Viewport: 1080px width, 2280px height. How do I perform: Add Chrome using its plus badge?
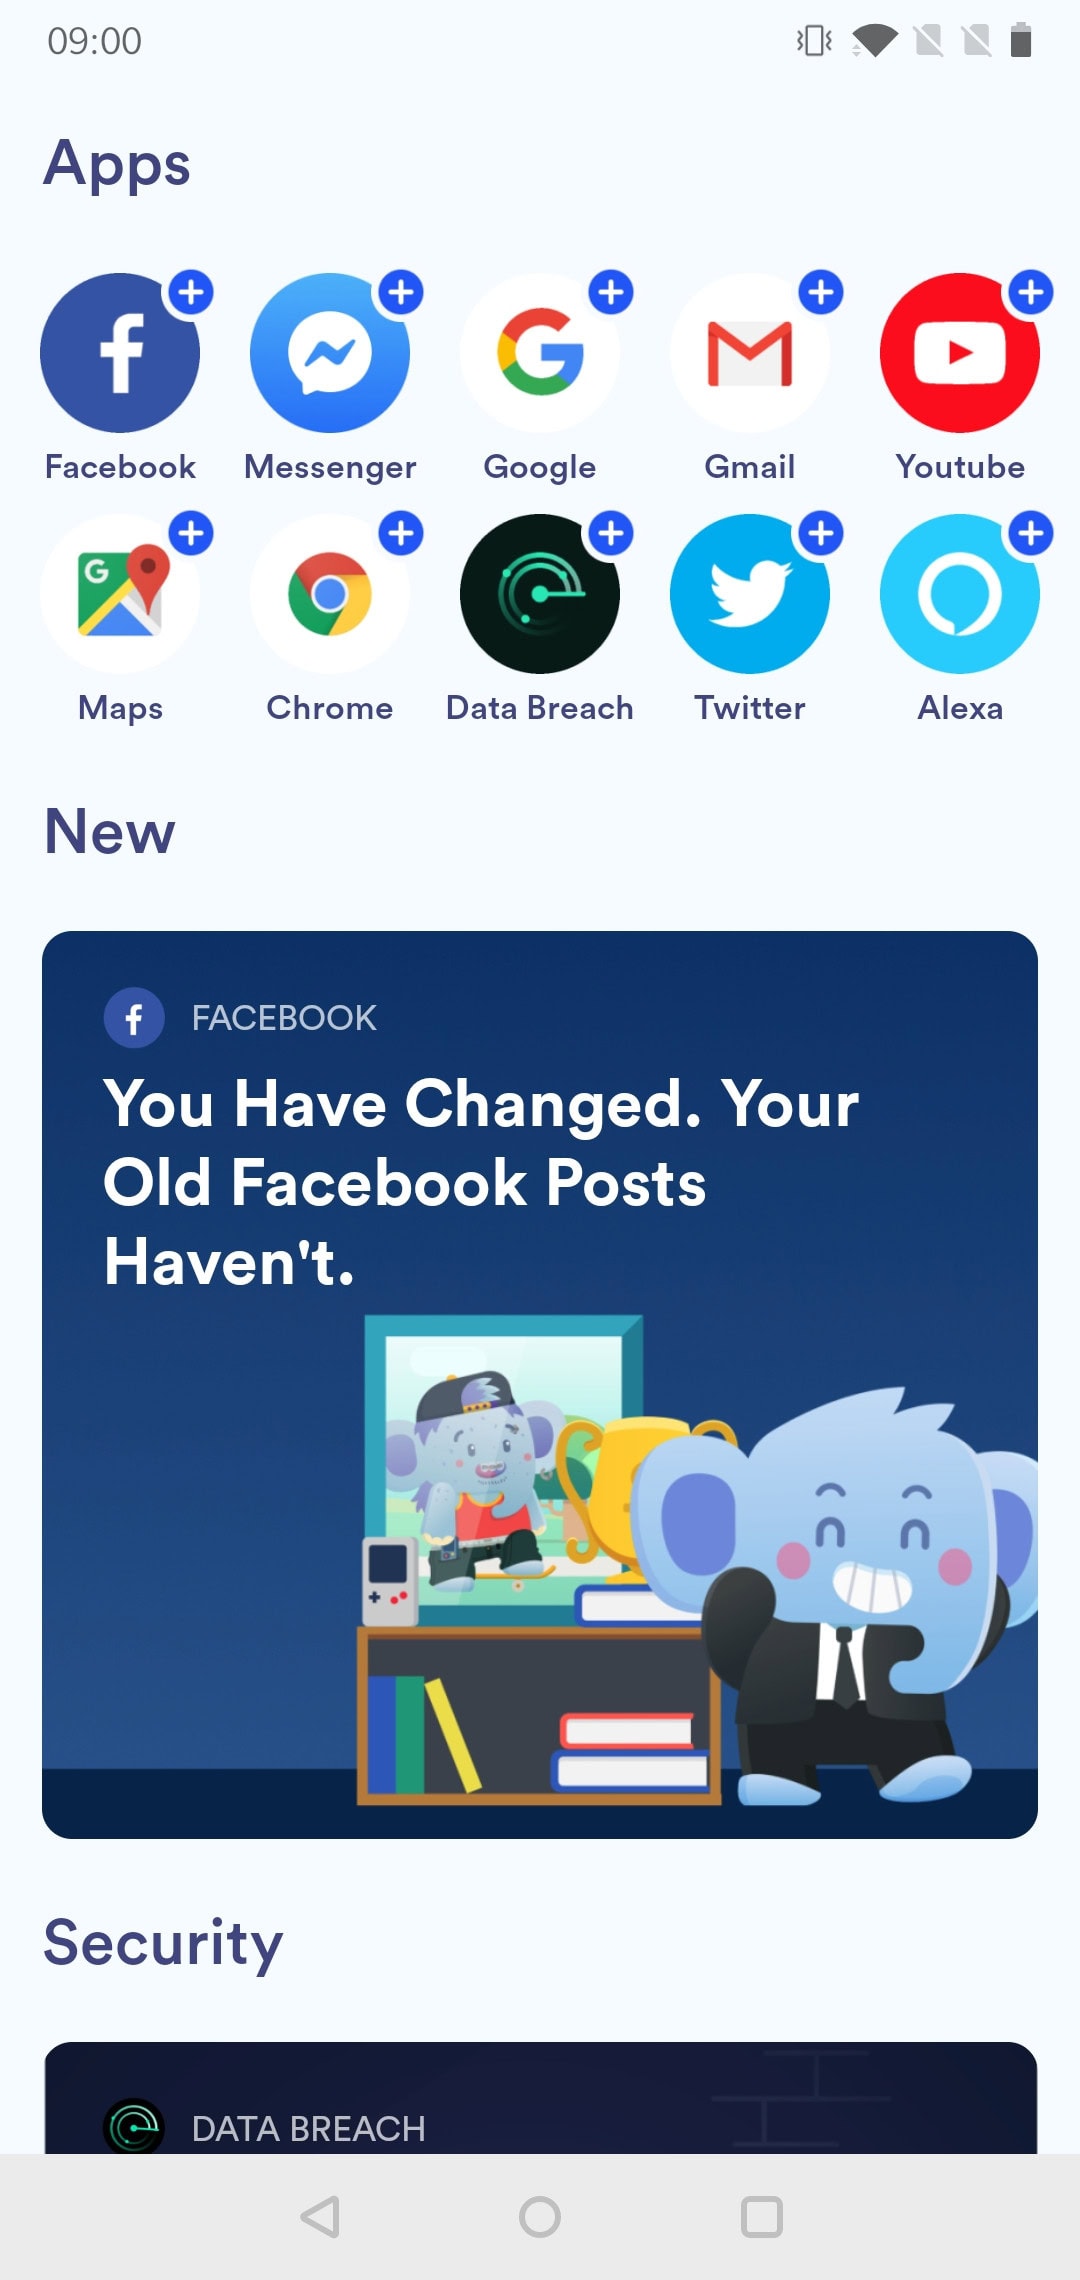point(401,534)
